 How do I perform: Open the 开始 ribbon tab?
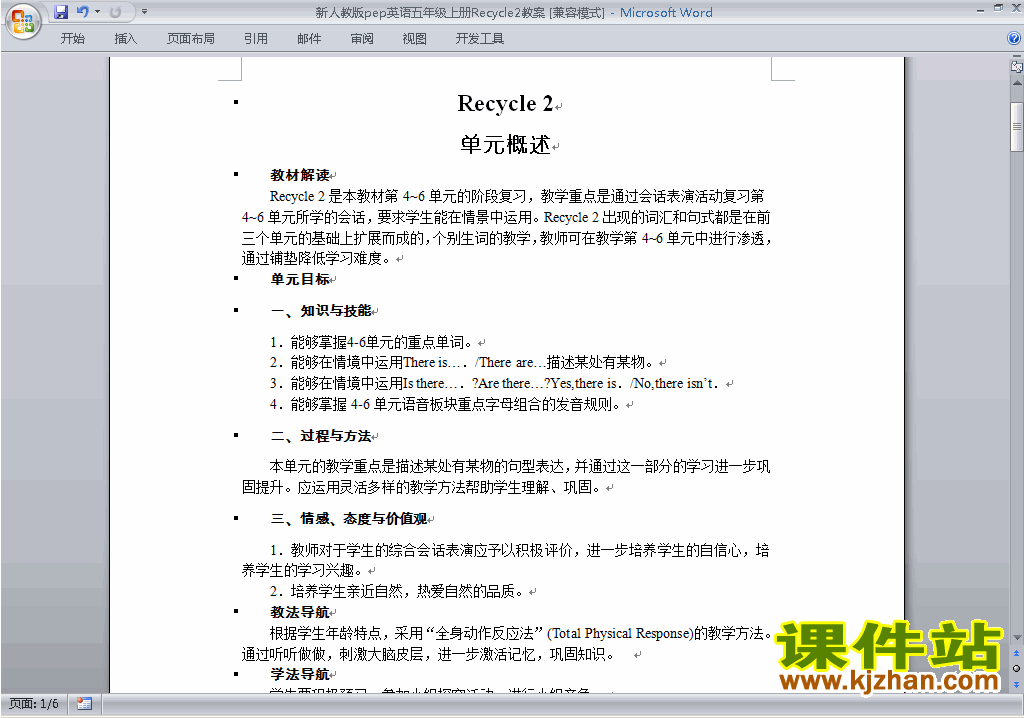(x=72, y=39)
